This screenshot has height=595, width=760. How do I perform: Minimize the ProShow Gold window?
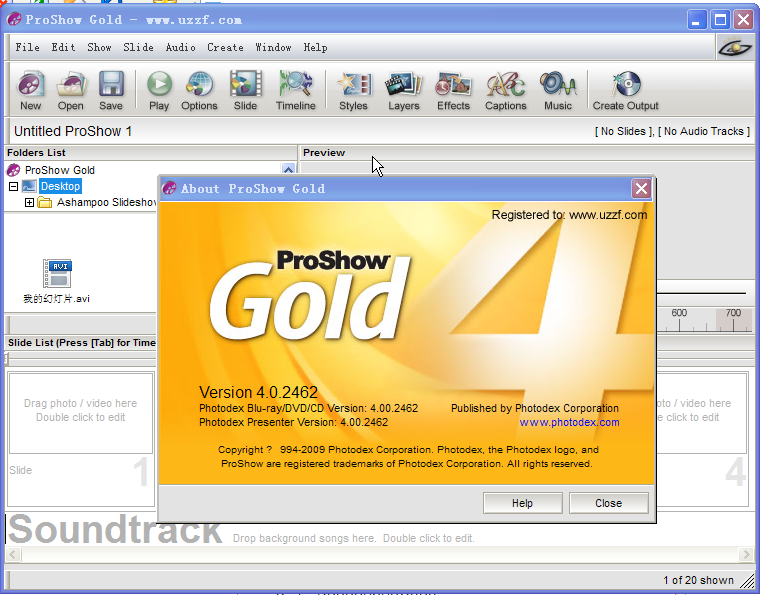[697, 20]
